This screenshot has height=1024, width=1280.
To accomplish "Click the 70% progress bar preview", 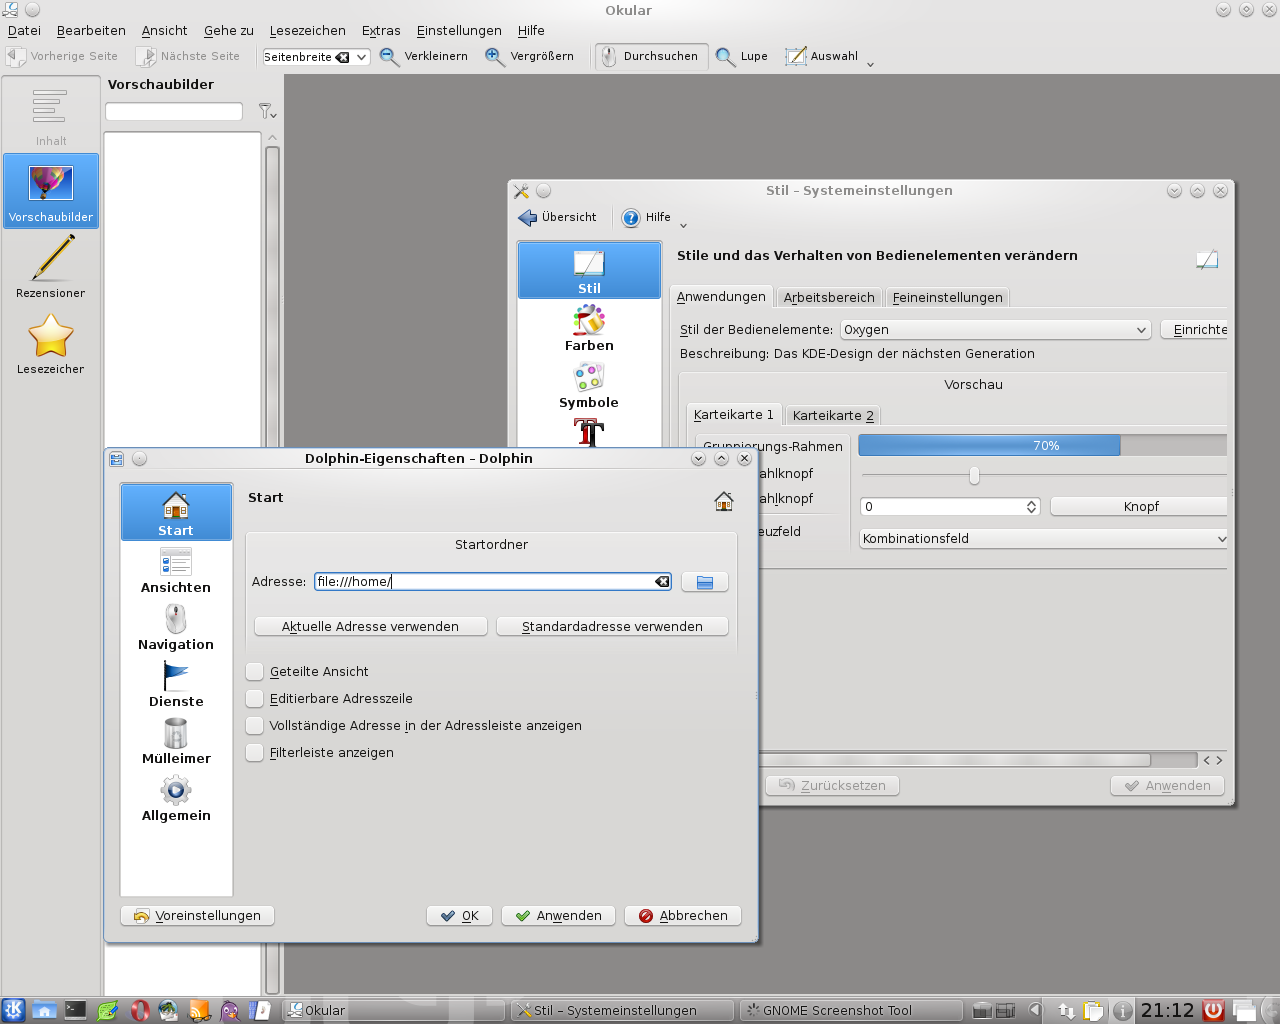I will [1044, 446].
